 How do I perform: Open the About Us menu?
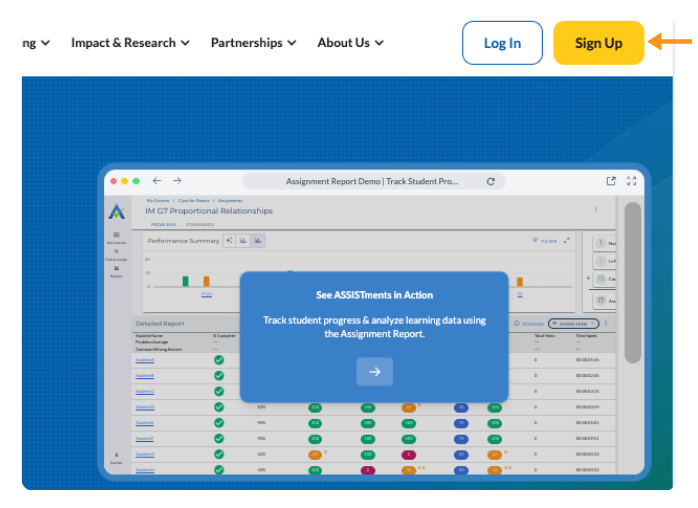coord(350,43)
